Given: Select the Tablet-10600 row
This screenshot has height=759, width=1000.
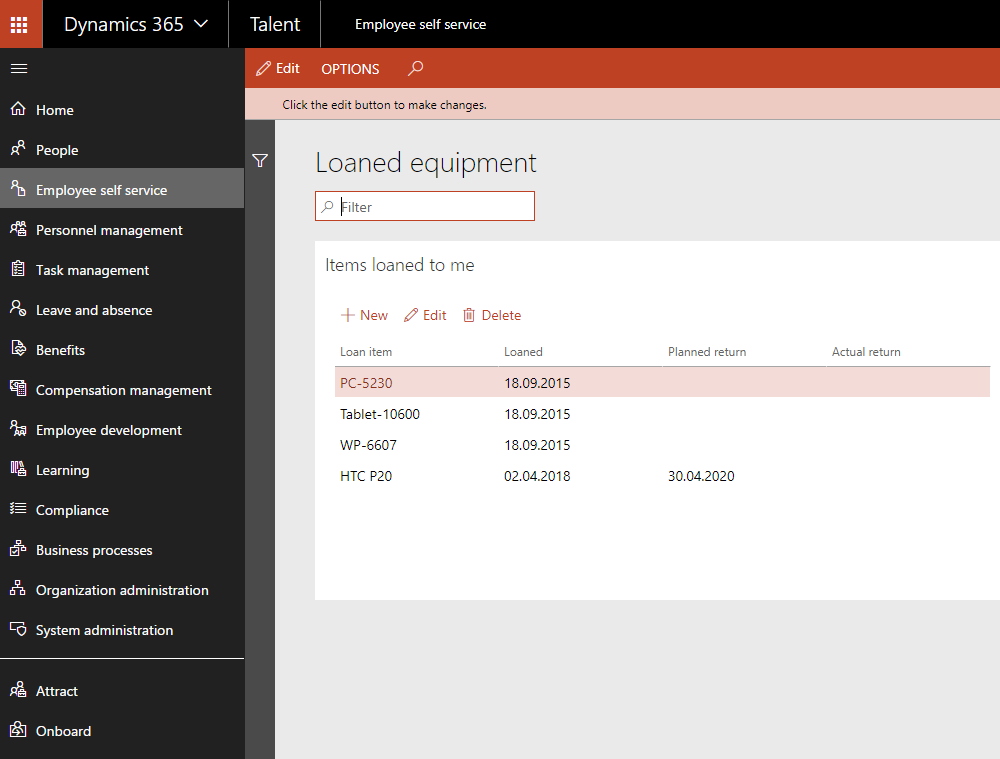Looking at the screenshot, I should (x=380, y=414).
